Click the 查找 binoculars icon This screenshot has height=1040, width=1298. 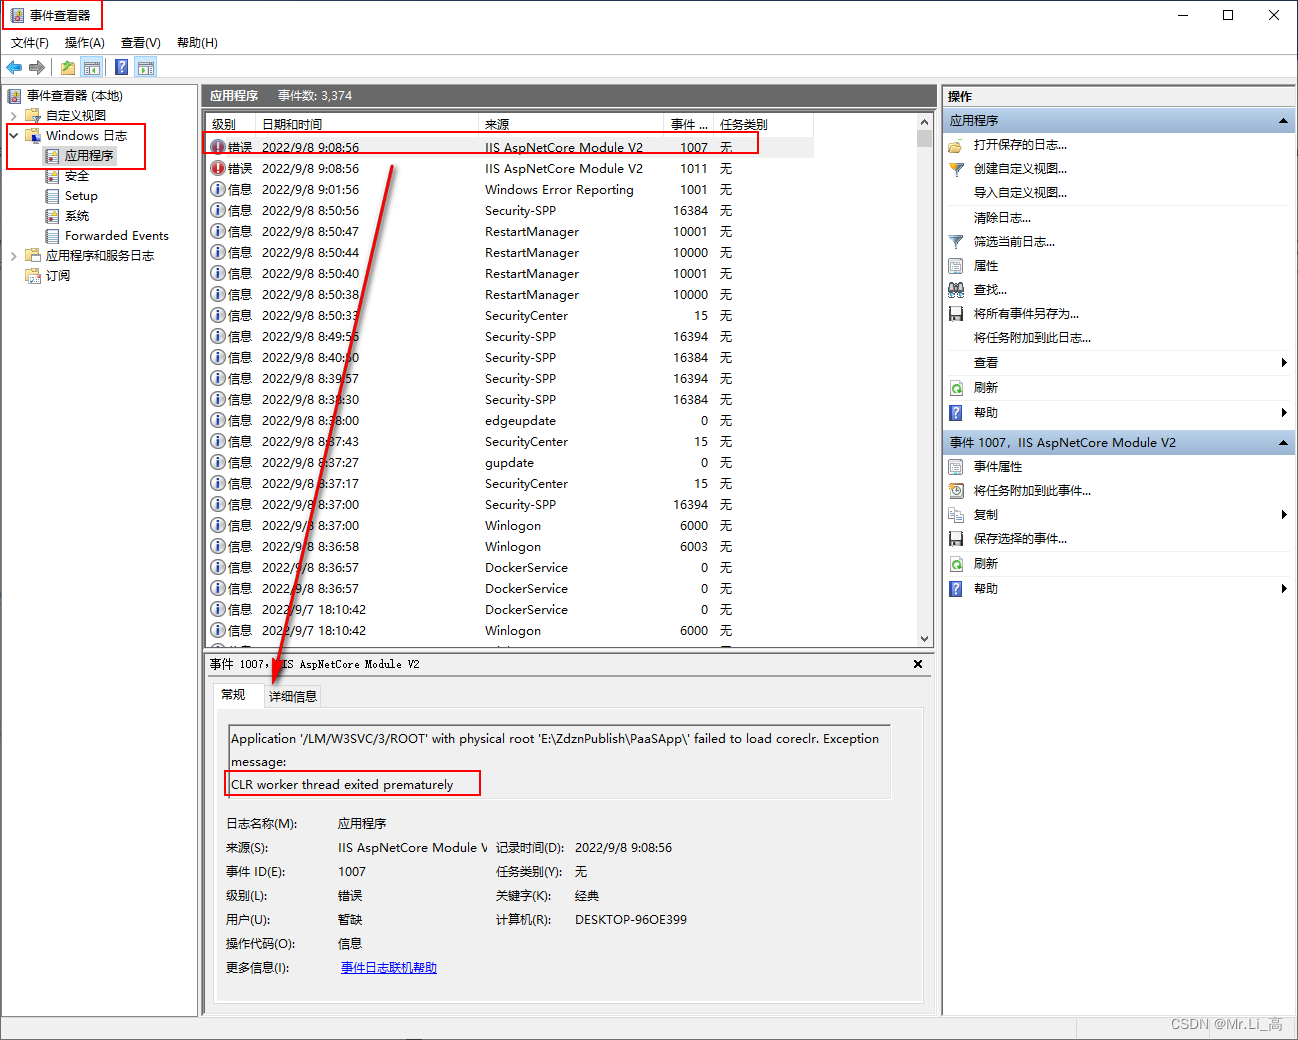(956, 290)
